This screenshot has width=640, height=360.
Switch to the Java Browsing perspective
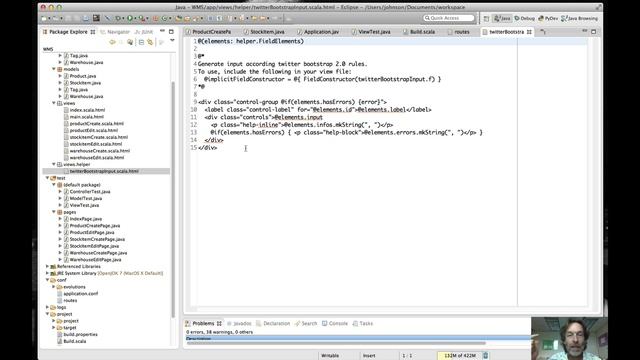(x=580, y=18)
